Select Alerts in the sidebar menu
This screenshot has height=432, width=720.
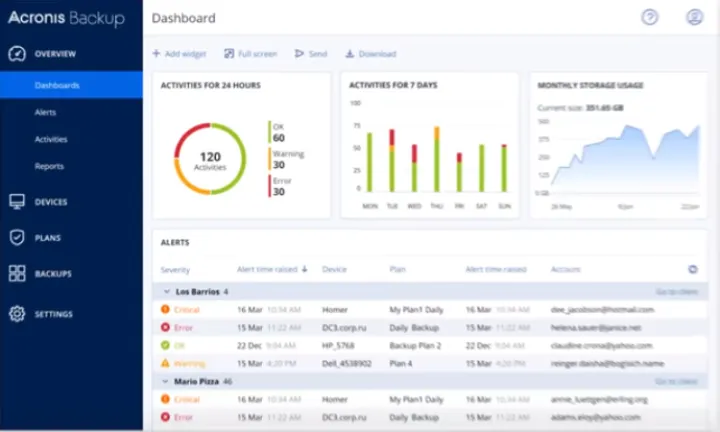pos(45,112)
